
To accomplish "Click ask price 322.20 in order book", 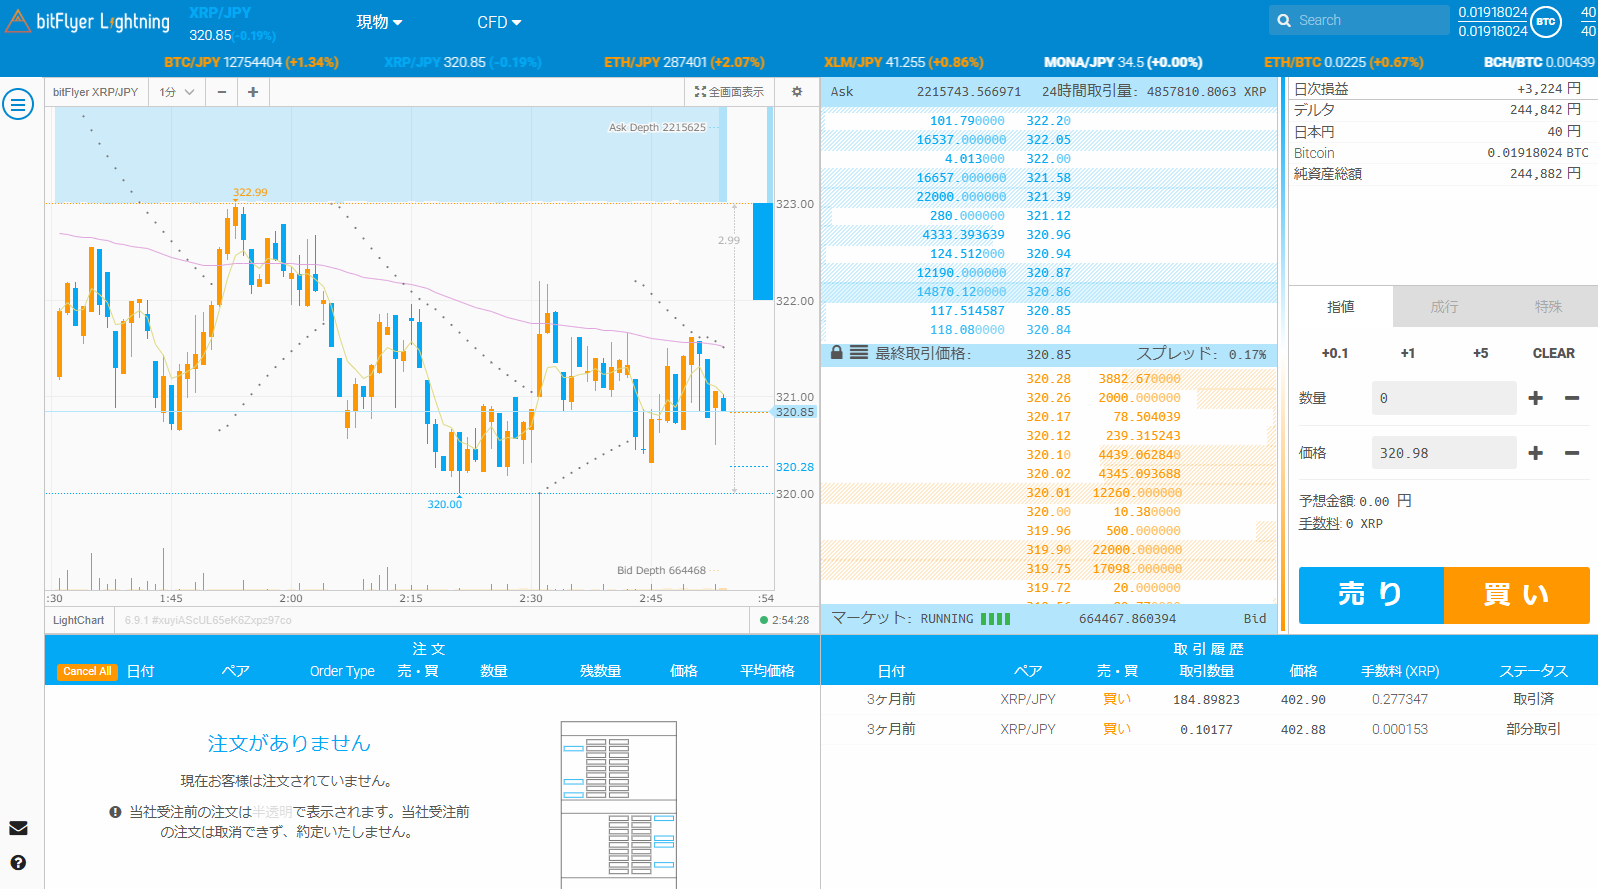I will coord(1048,121).
